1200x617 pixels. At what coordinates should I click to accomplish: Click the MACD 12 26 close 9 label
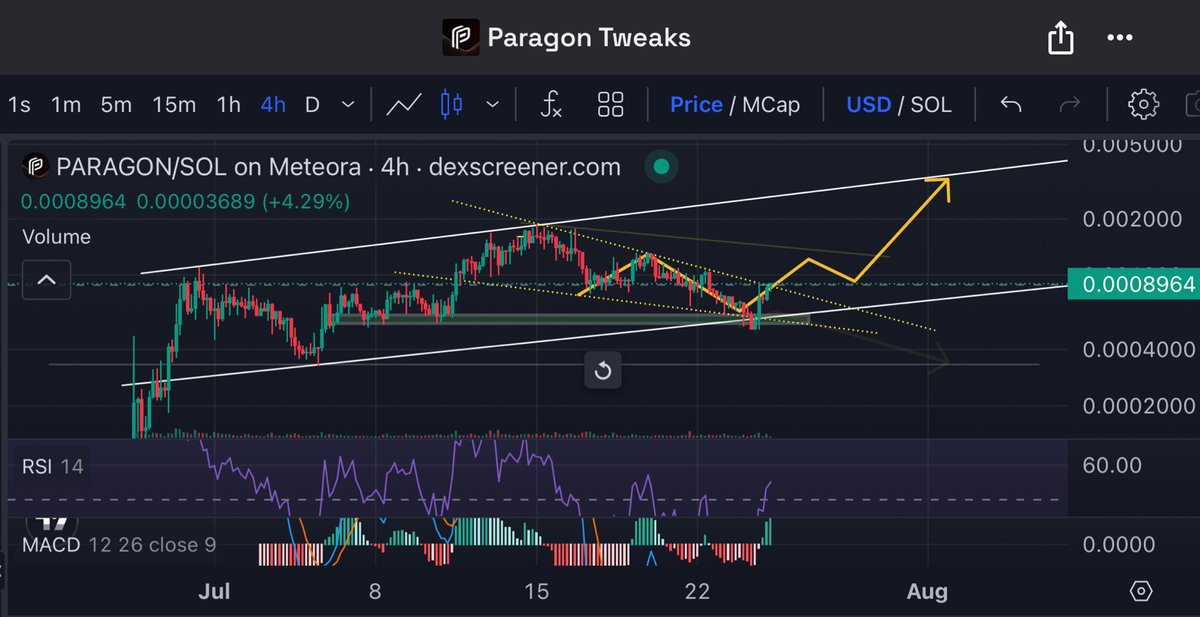118,545
